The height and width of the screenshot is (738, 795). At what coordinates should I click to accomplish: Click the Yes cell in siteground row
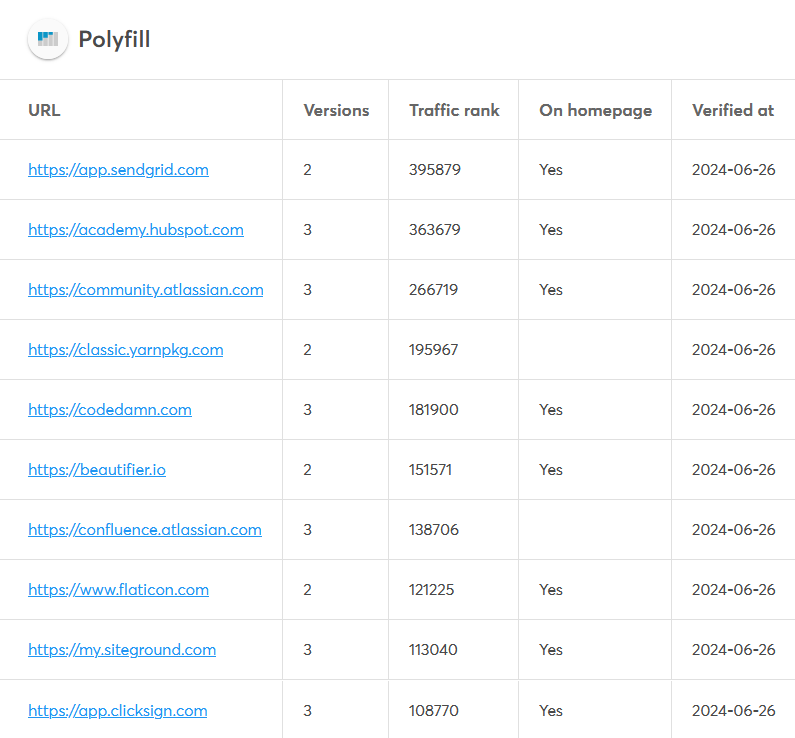[551, 650]
